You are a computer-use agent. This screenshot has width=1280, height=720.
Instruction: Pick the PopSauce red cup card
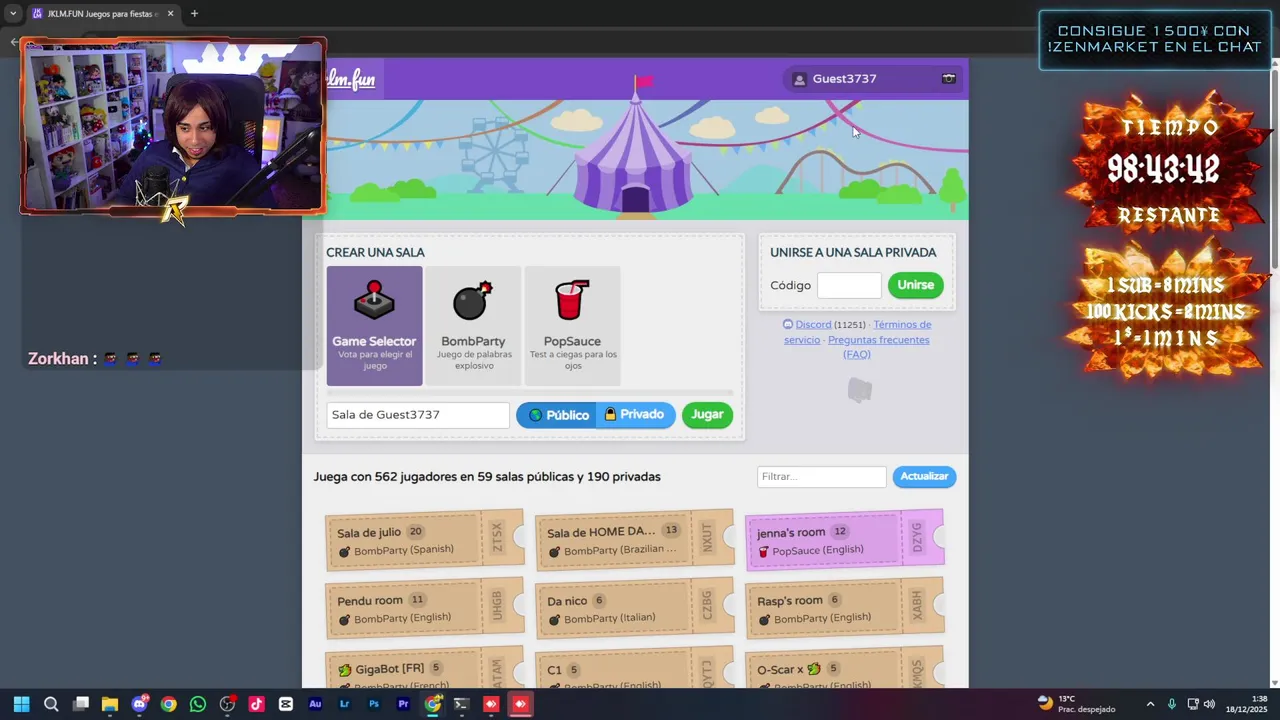click(x=572, y=326)
